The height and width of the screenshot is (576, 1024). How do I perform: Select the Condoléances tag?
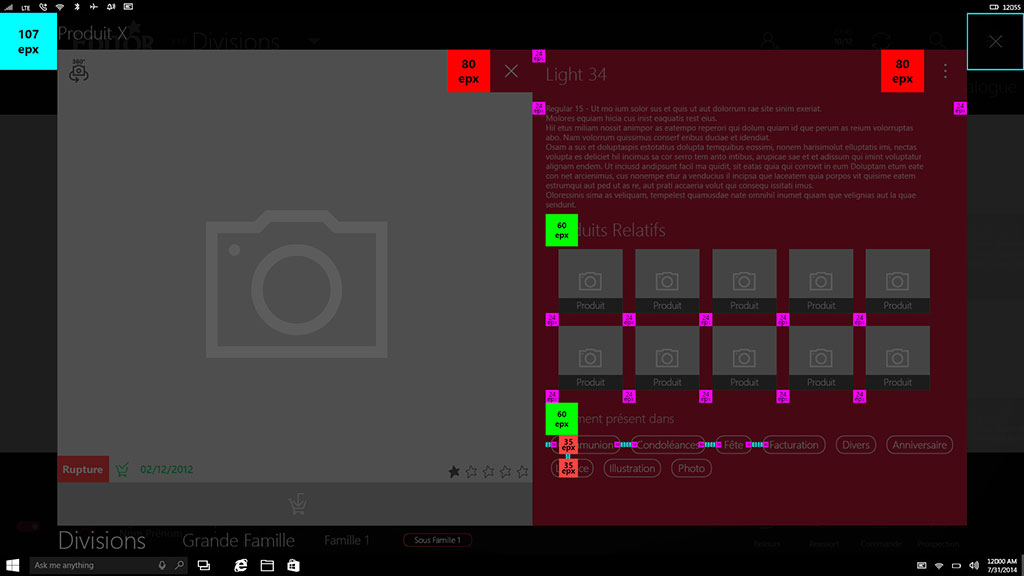coord(667,445)
